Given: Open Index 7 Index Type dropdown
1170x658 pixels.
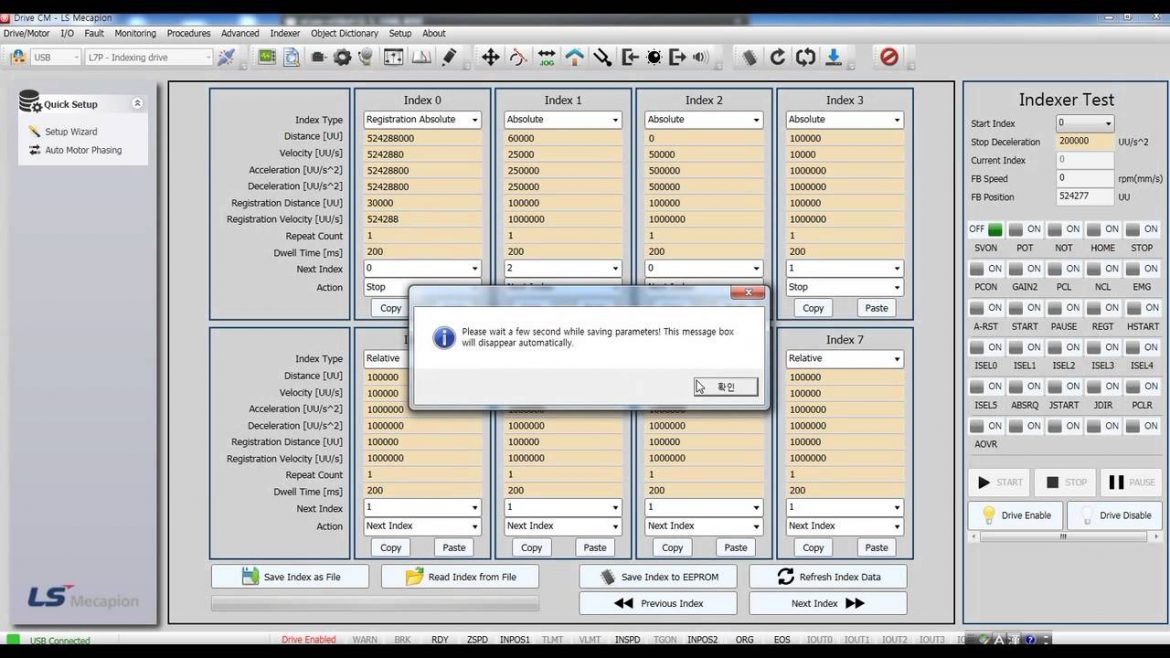Looking at the screenshot, I should (845, 358).
